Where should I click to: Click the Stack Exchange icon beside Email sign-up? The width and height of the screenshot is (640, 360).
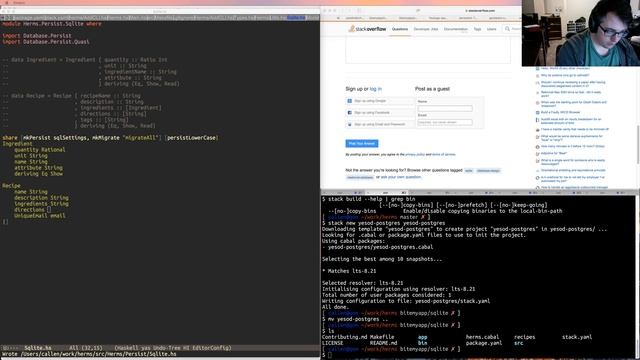(x=349, y=124)
